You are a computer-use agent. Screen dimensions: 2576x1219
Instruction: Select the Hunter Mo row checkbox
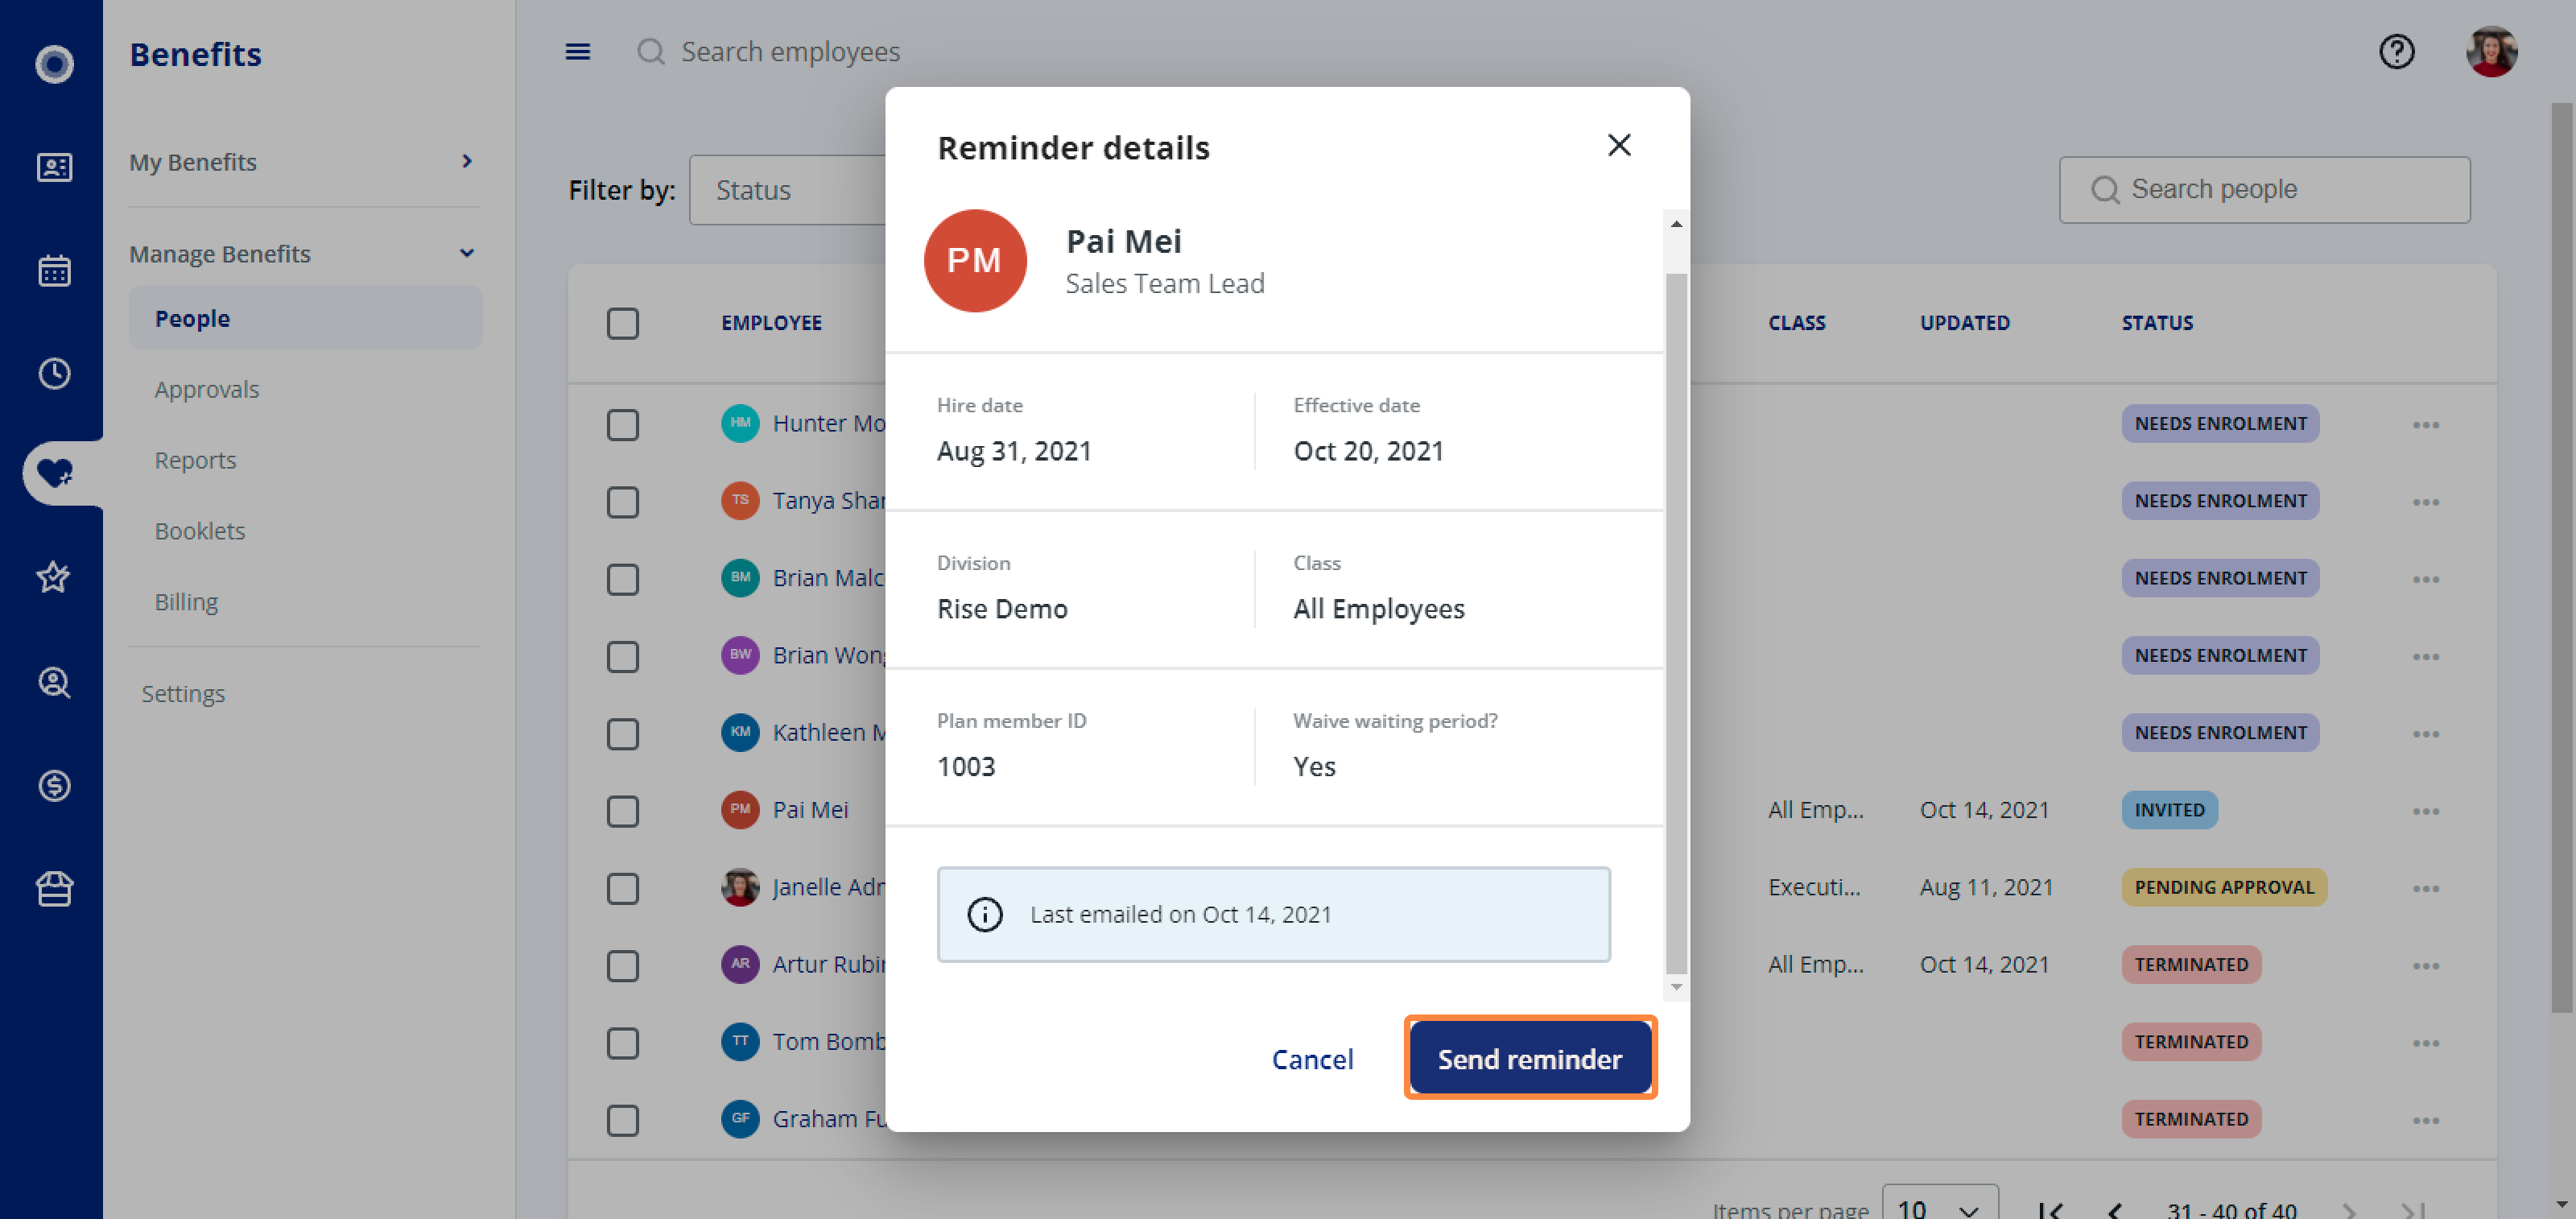tap(623, 424)
